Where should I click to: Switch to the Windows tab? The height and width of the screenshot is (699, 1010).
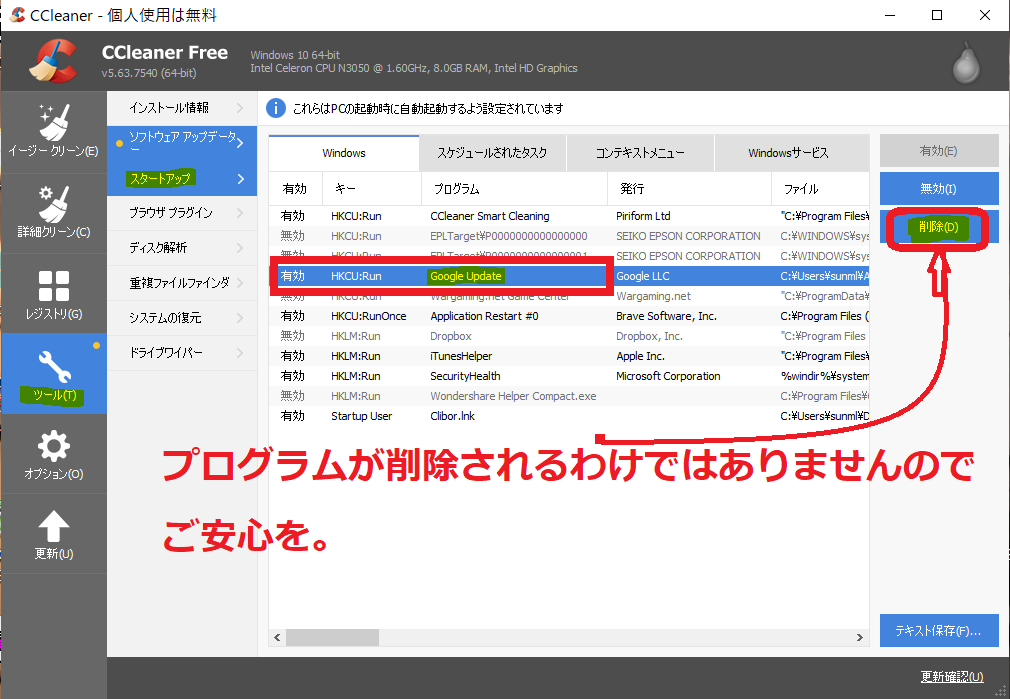click(344, 153)
